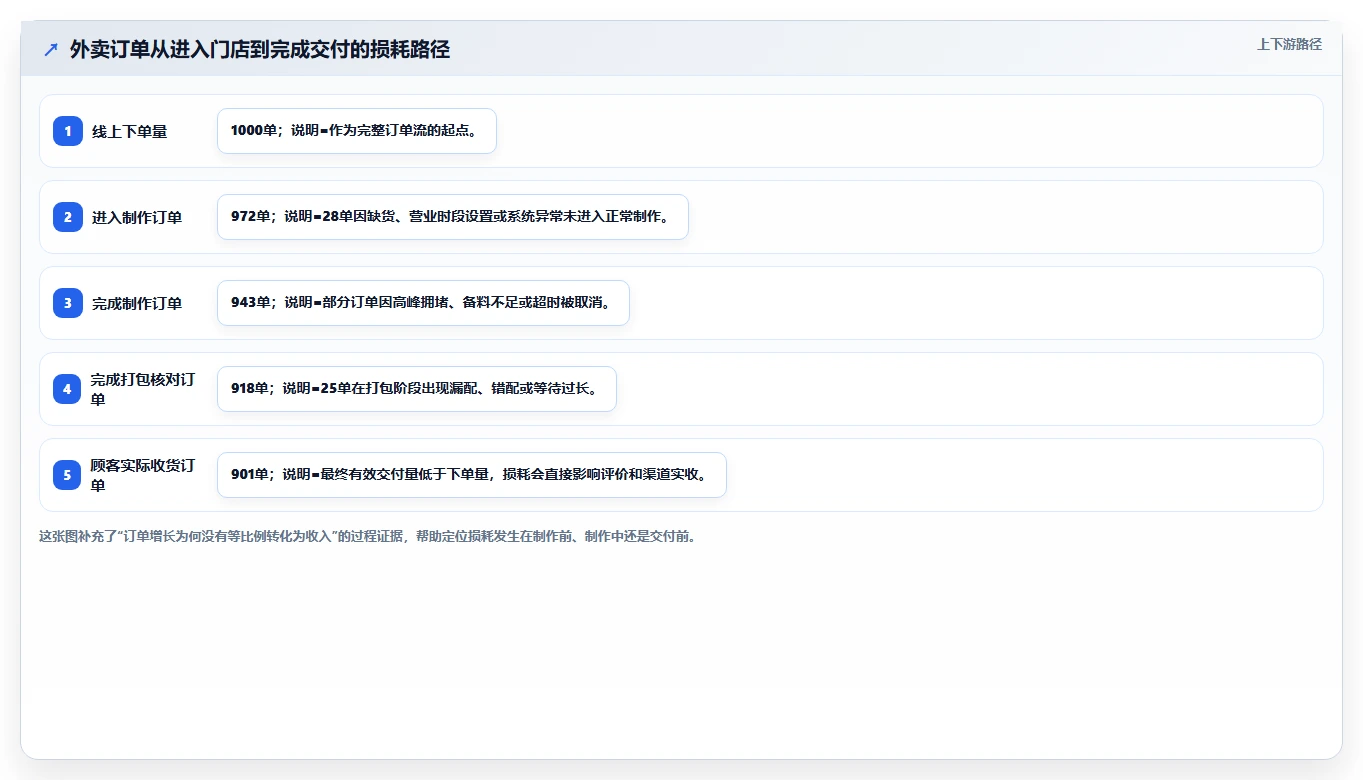Select step number badge 5
This screenshot has width=1363, height=780.
tap(68, 475)
